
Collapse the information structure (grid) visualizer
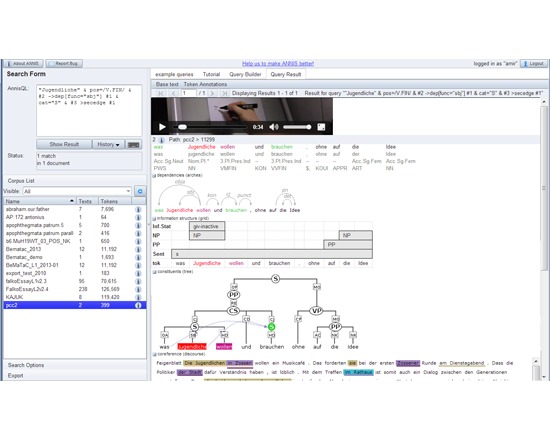click(x=154, y=219)
